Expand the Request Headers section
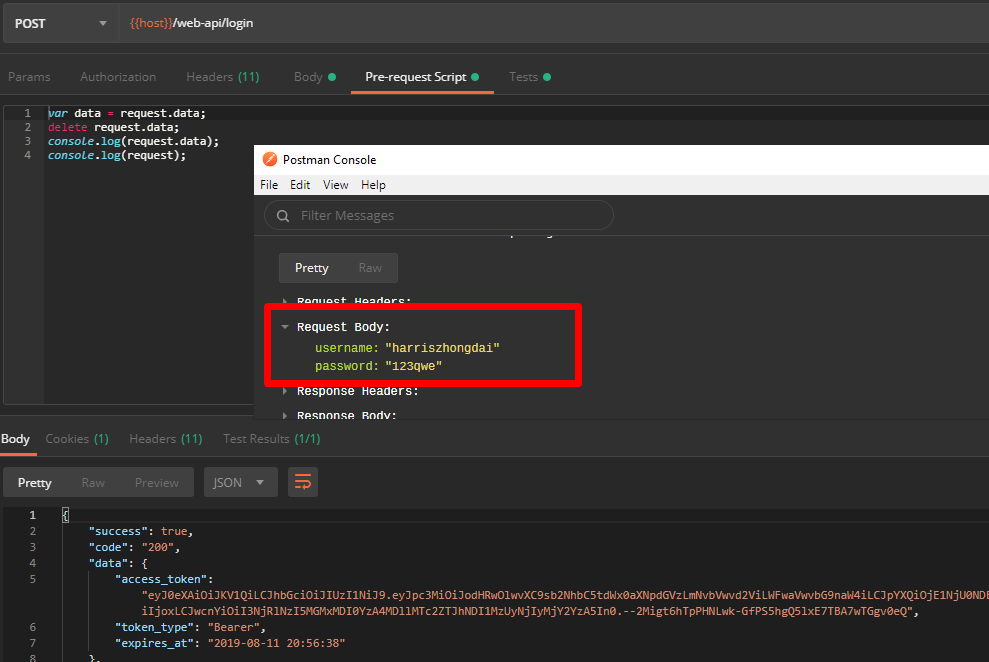Viewport: 989px width, 662px height. coord(285,301)
